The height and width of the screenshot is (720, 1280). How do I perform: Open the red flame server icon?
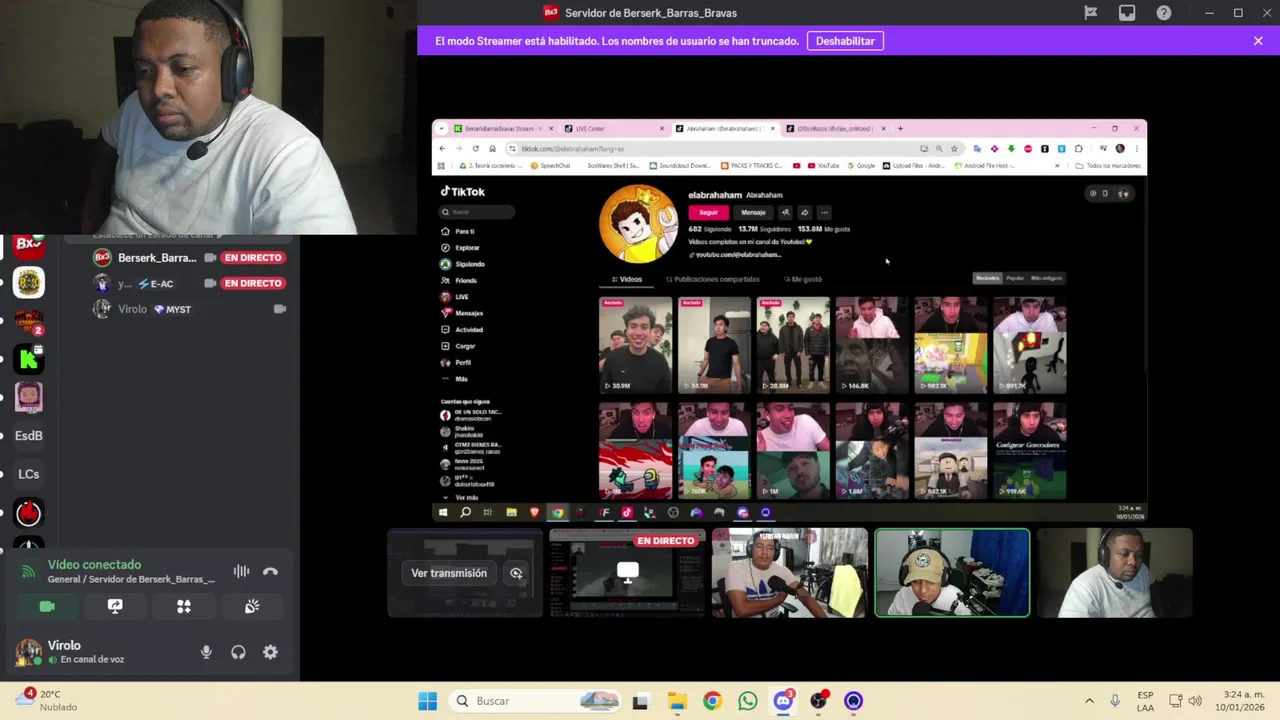pos(29,513)
